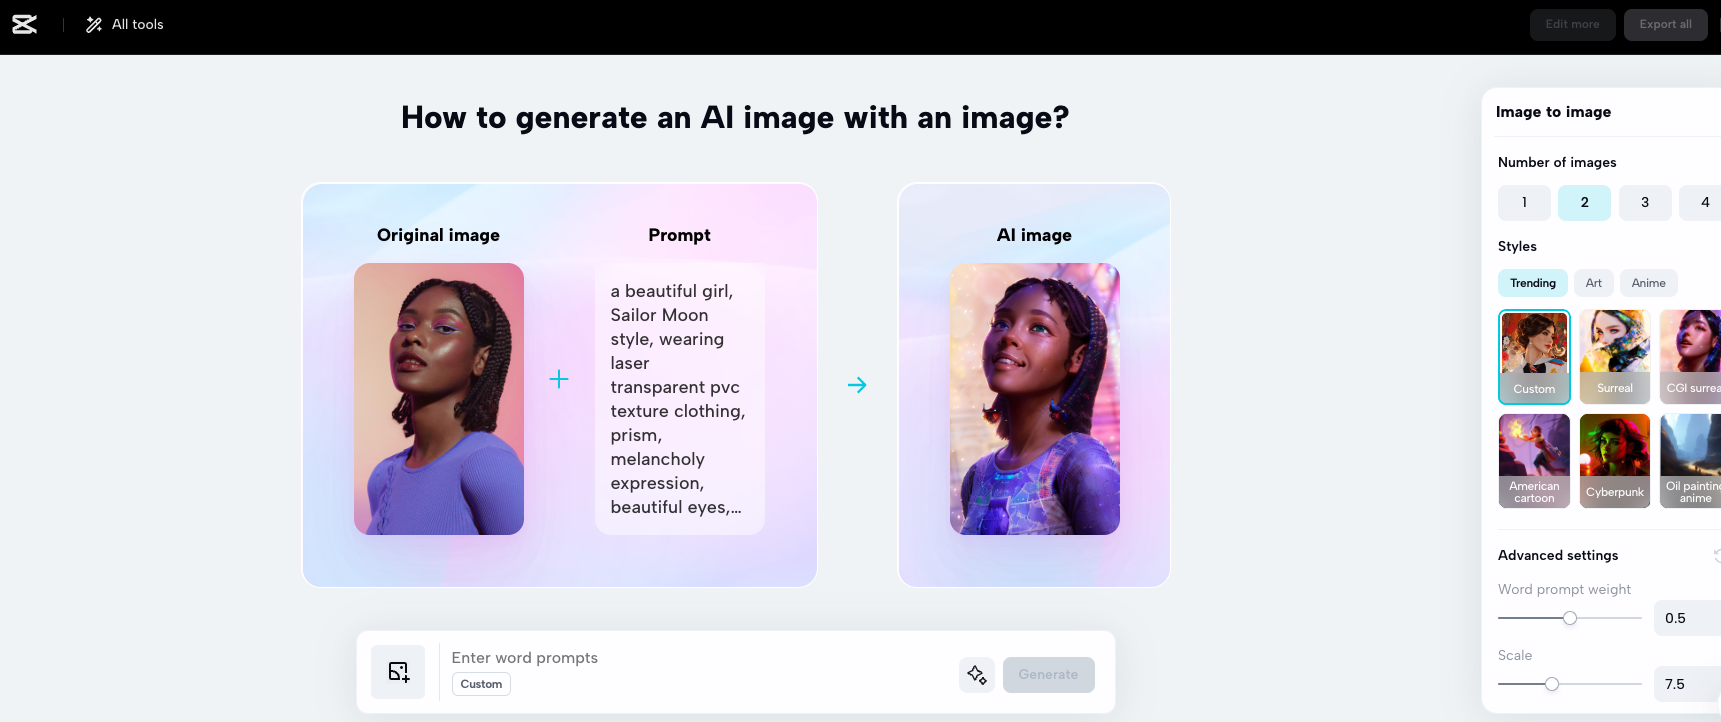Set number of images to 1
Image resolution: width=1721 pixels, height=722 pixels.
click(1524, 203)
